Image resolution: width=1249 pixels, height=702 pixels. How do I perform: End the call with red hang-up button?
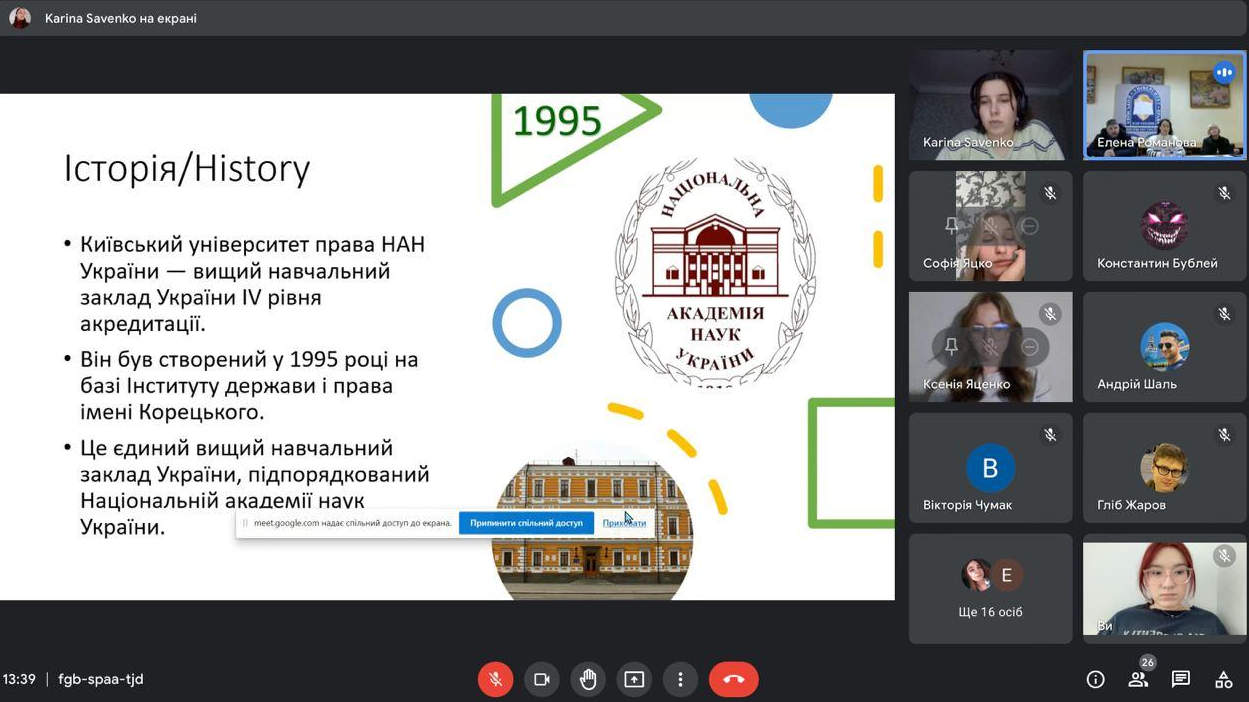[733, 679]
